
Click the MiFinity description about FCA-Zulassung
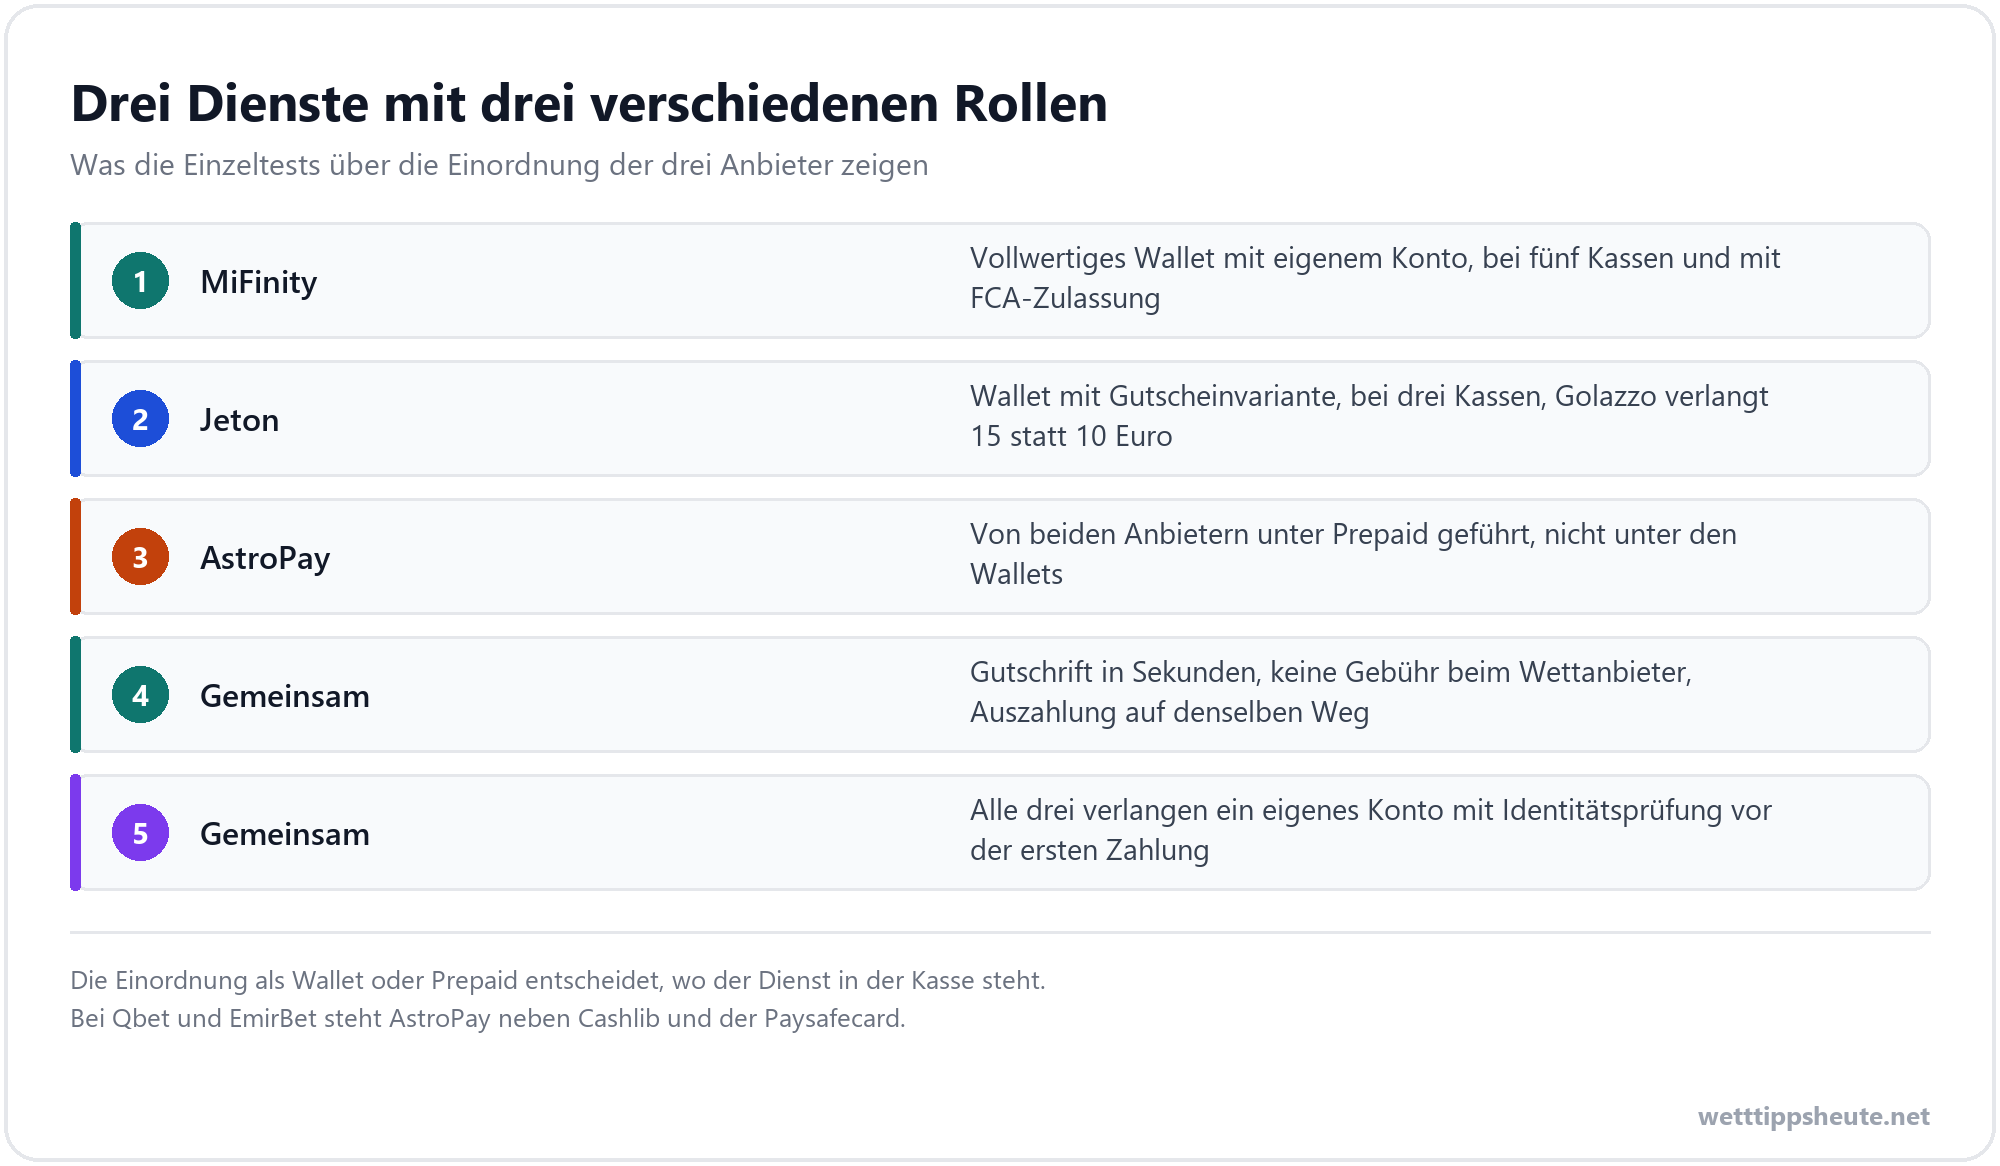tap(1375, 278)
